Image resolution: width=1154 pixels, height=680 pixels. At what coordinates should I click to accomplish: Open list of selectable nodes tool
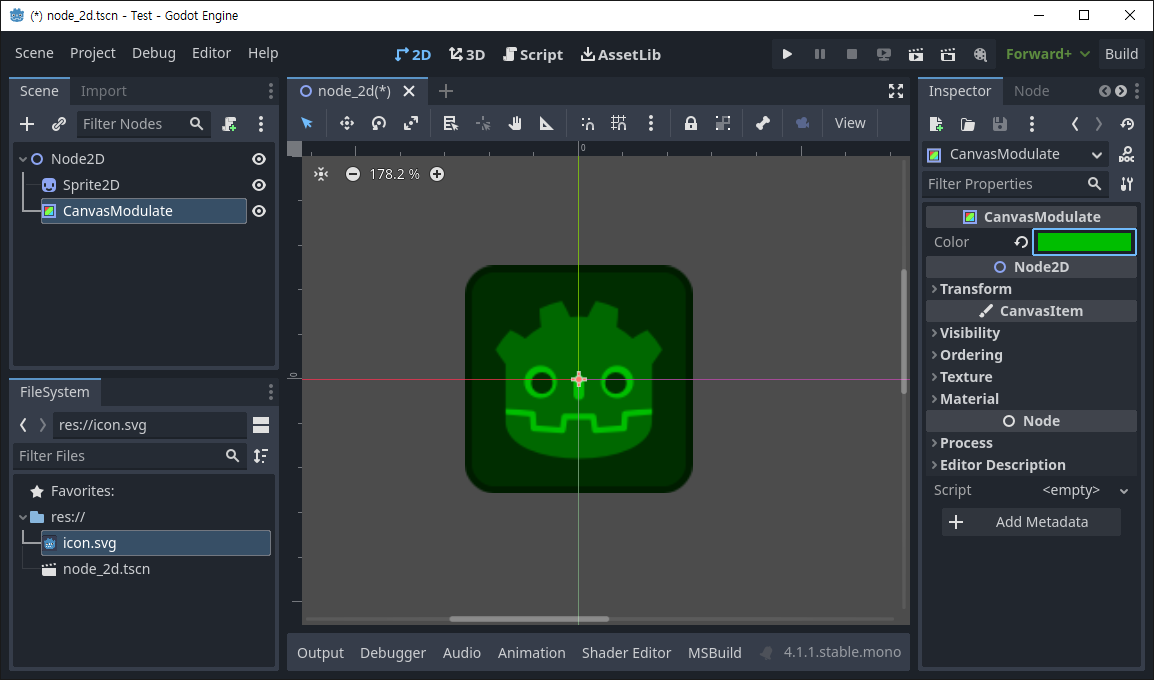[x=450, y=123]
